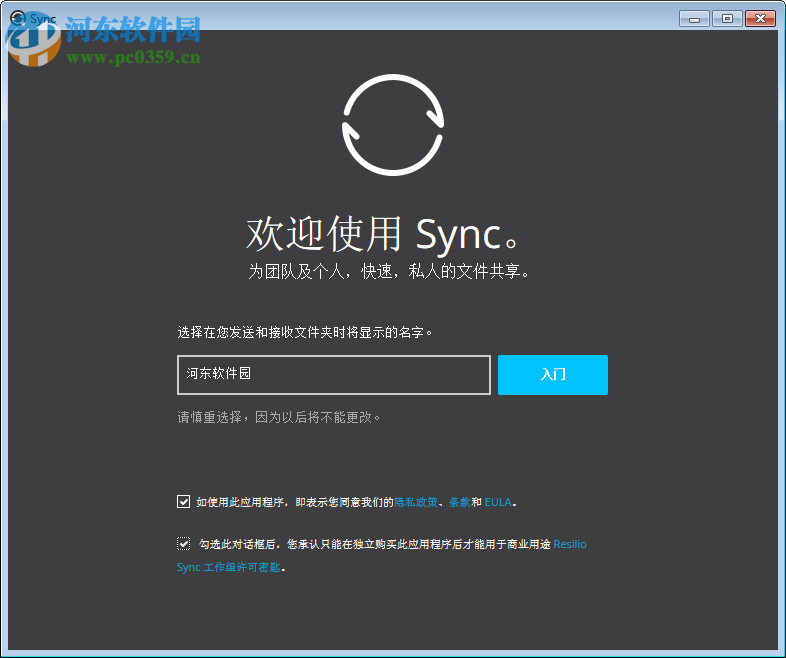The height and width of the screenshot is (658, 786).
Task: Open the 条款 terms link
Action: click(x=459, y=502)
